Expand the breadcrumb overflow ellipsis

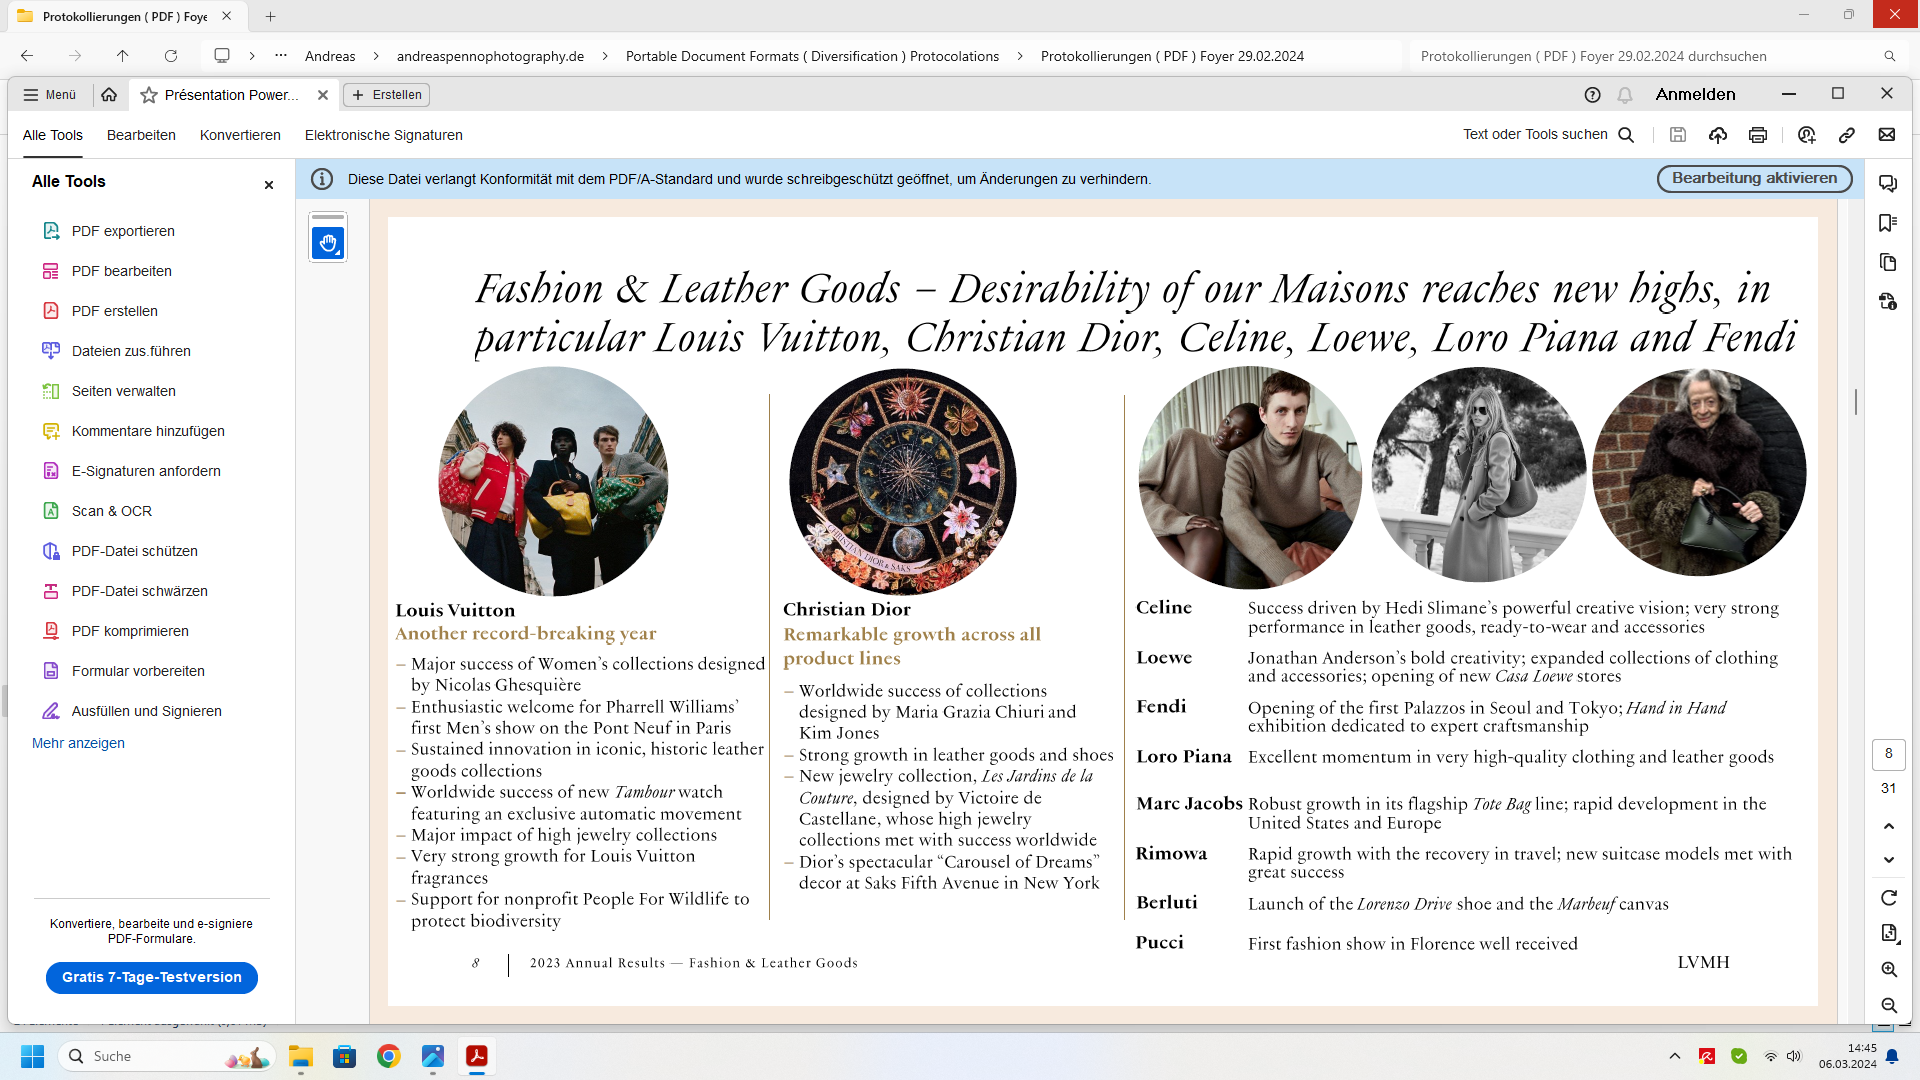point(281,56)
